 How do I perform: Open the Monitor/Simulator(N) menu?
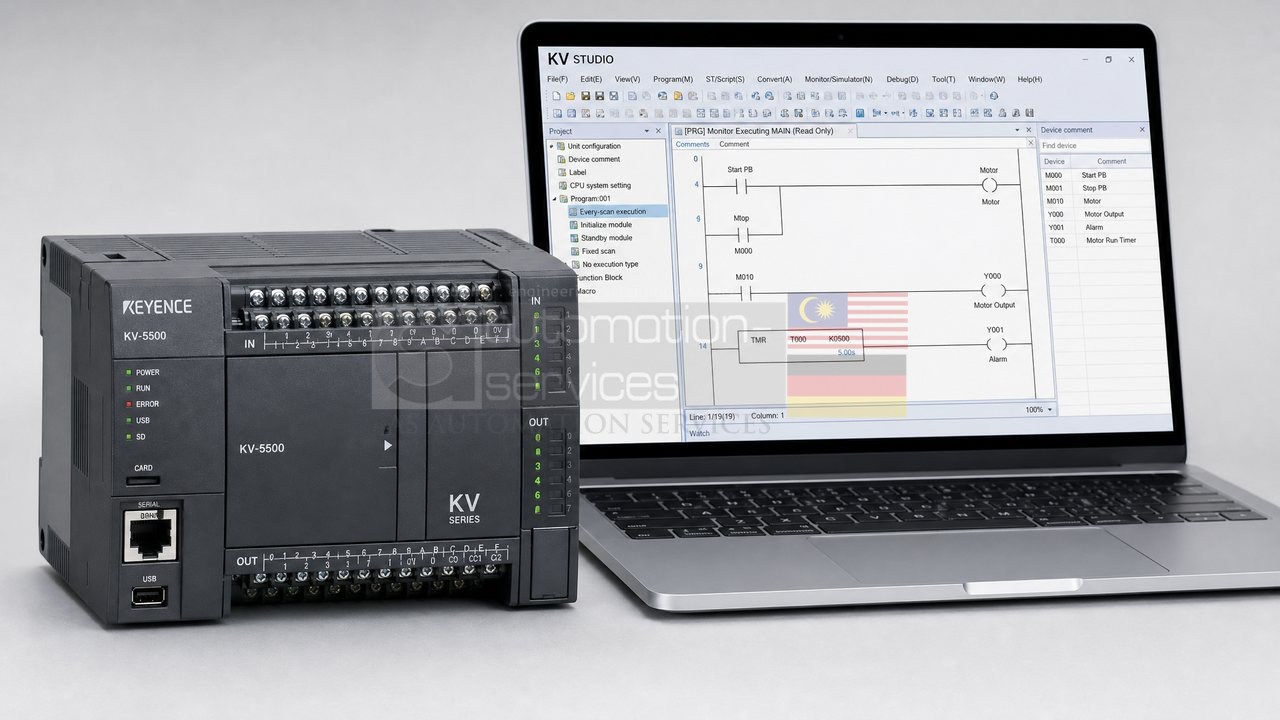(x=838, y=79)
